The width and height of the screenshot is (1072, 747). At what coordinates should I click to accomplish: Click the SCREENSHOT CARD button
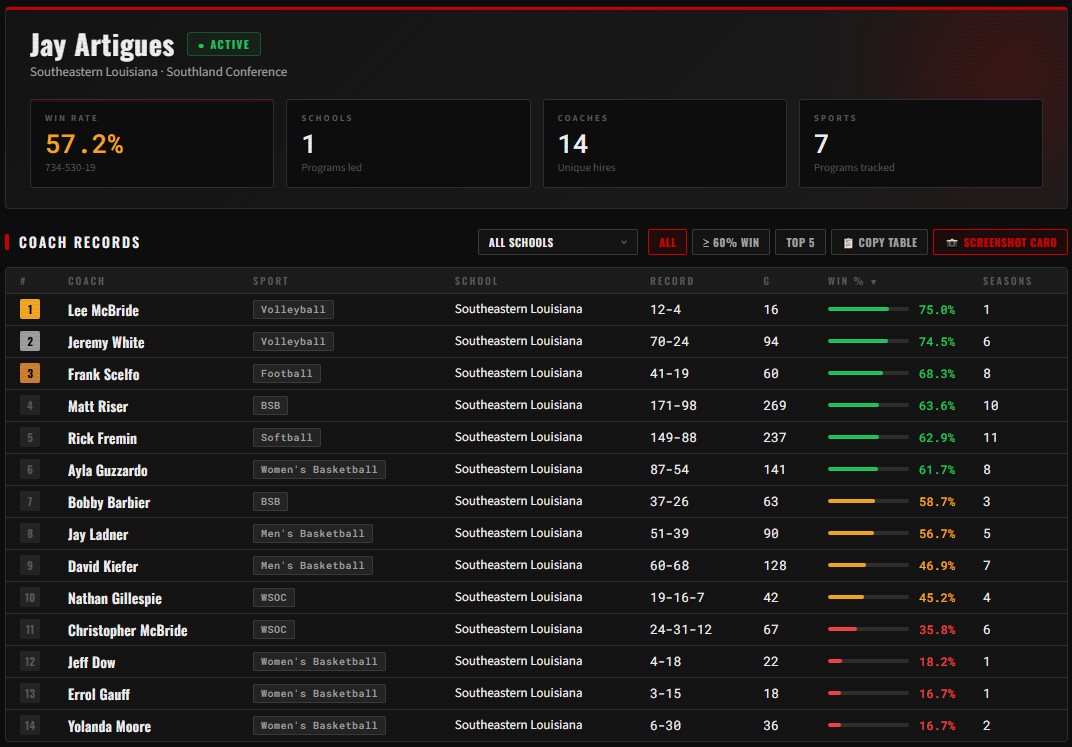(x=1000, y=242)
